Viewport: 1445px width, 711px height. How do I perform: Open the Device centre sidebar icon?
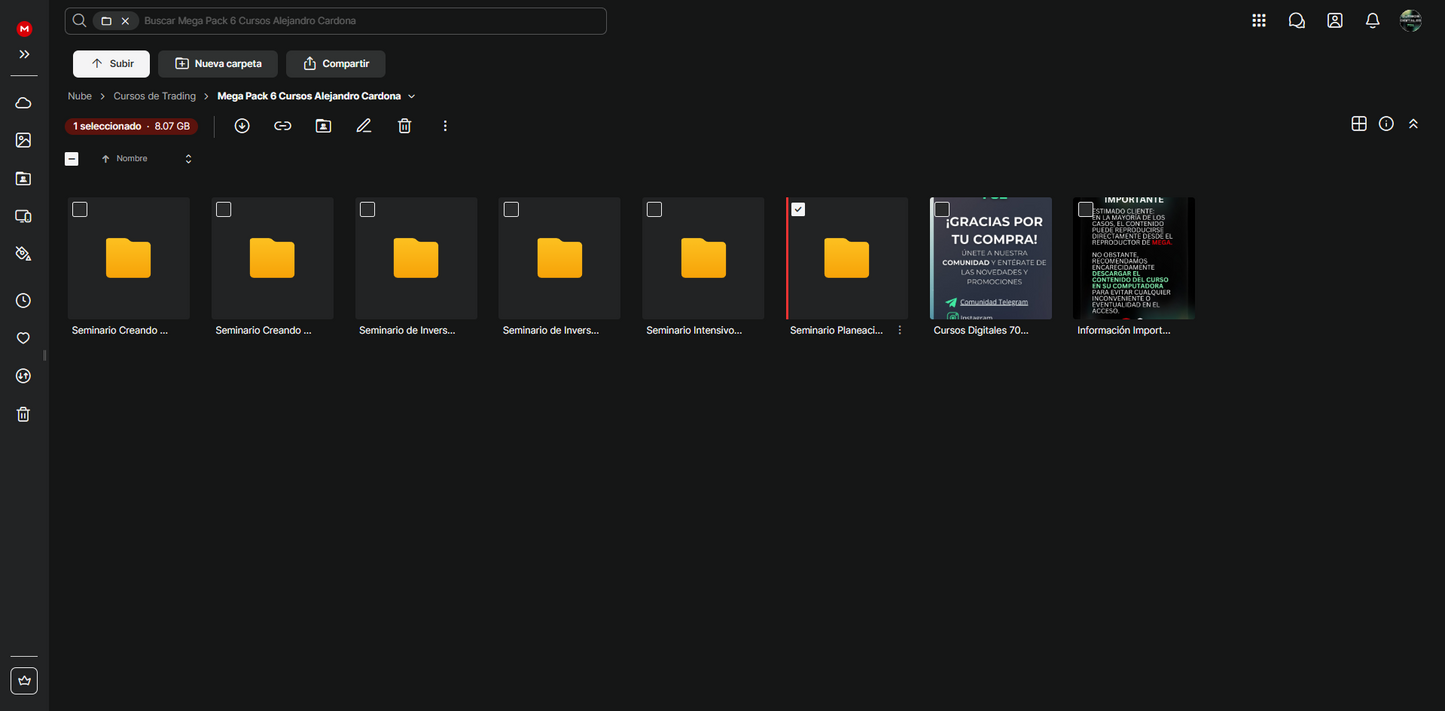coord(24,216)
